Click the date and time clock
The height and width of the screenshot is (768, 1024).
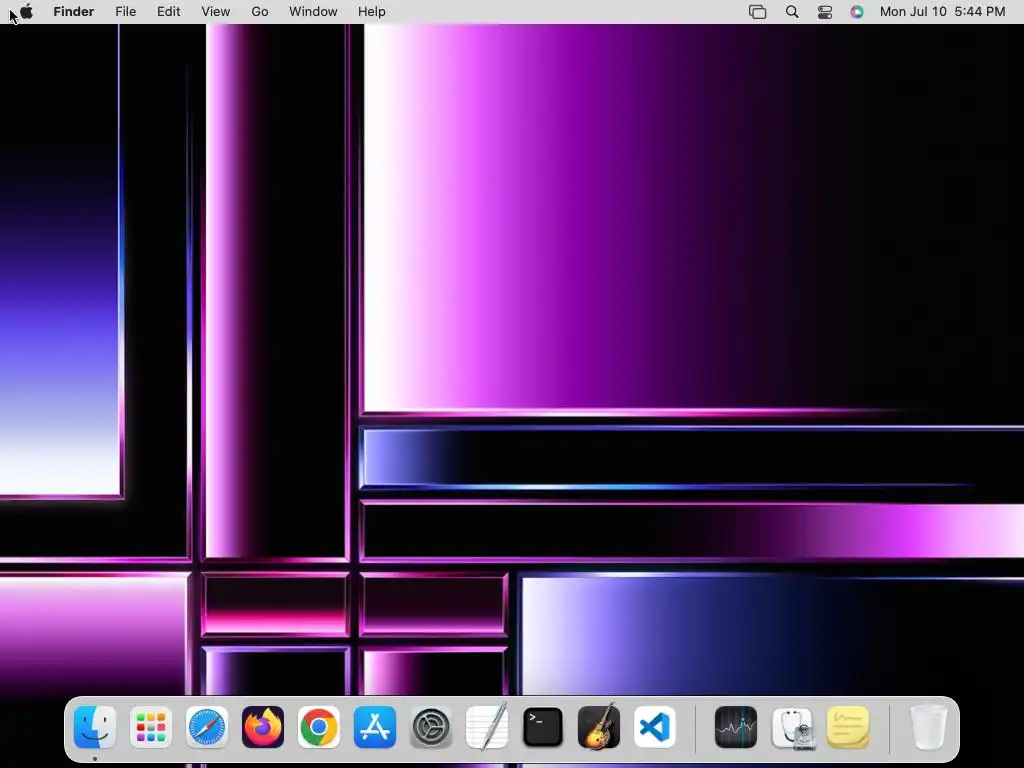[942, 12]
